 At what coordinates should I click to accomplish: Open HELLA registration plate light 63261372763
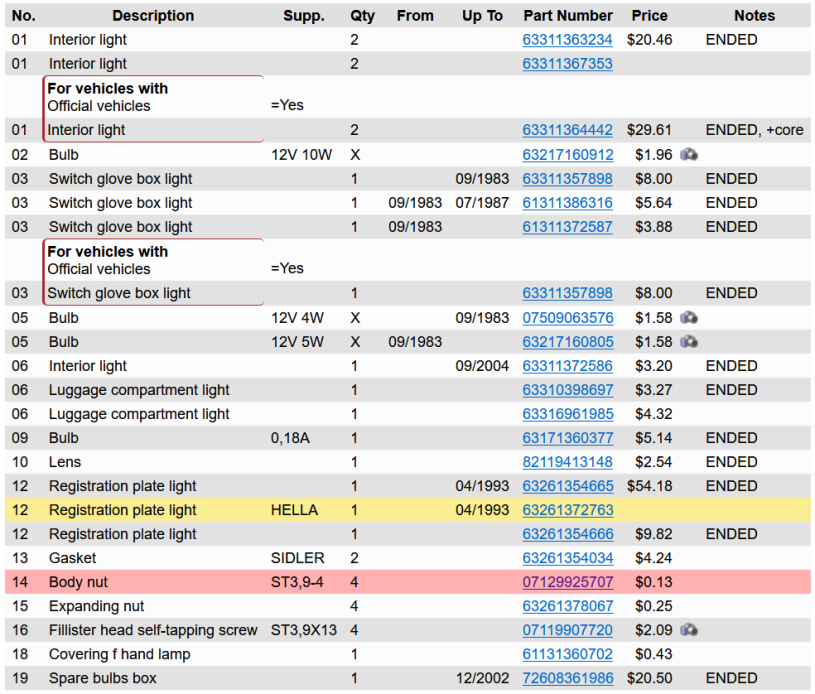[x=567, y=510]
